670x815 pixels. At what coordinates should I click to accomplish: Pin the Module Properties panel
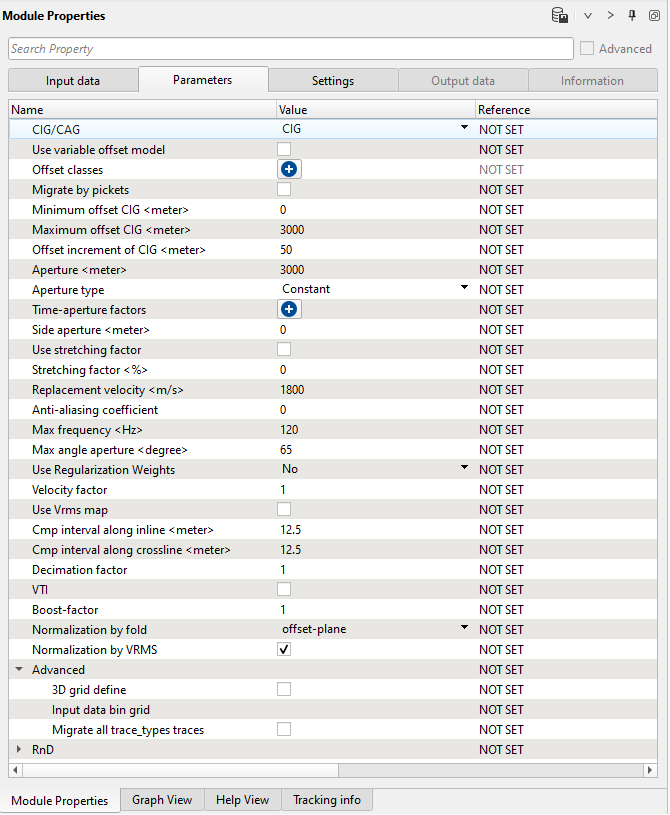pos(632,16)
